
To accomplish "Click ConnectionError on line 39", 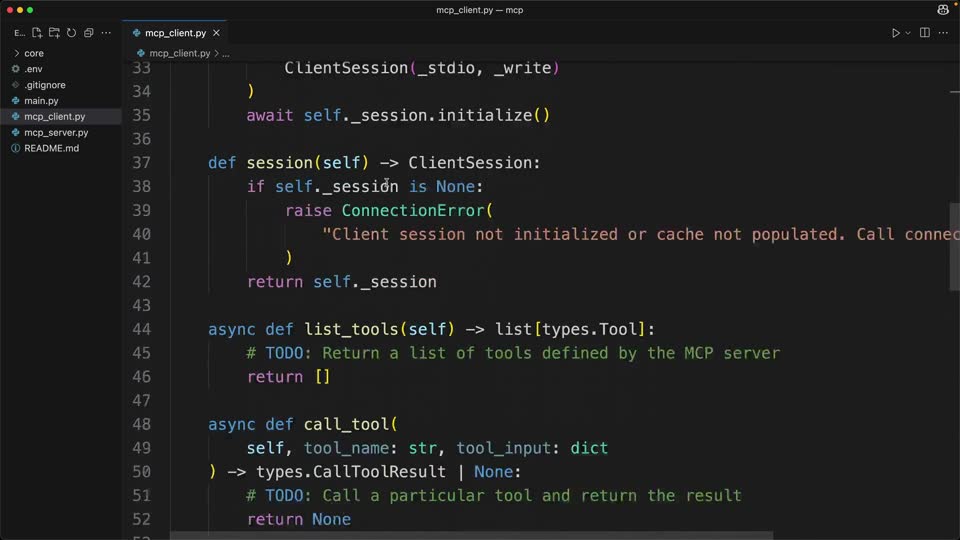I will 413,211.
